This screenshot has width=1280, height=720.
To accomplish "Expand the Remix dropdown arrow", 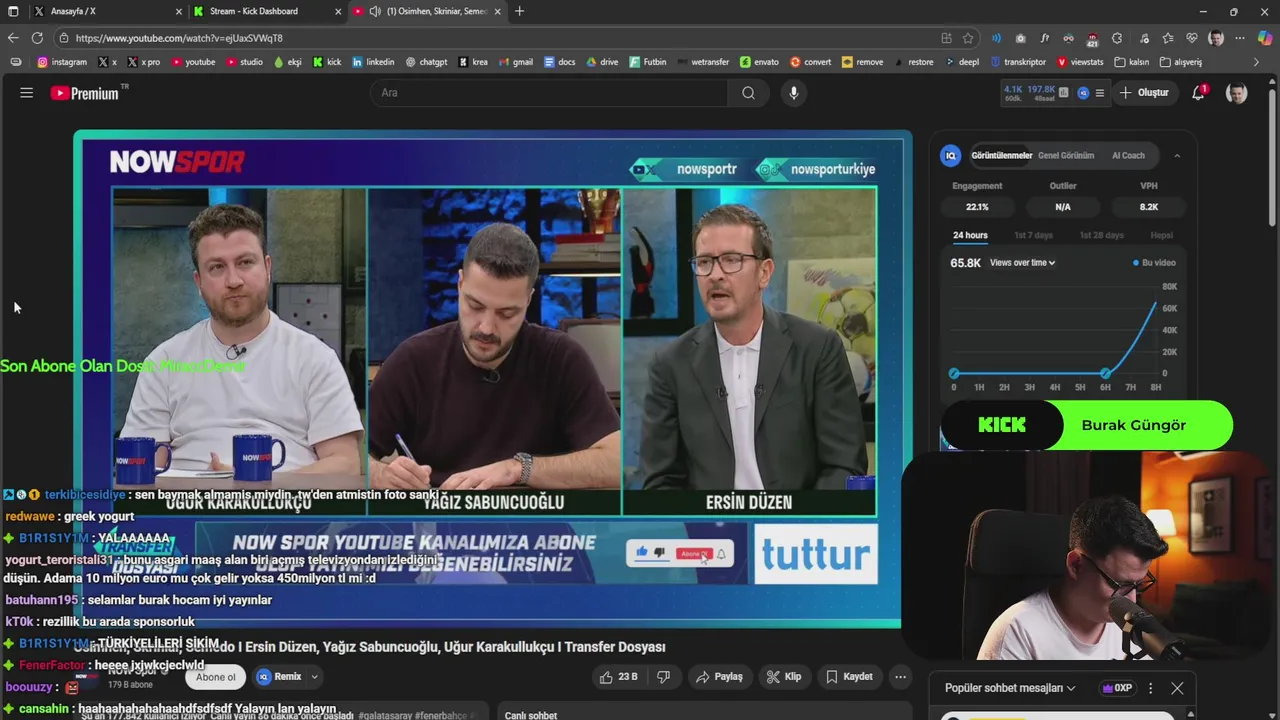I will pyautogui.click(x=314, y=677).
